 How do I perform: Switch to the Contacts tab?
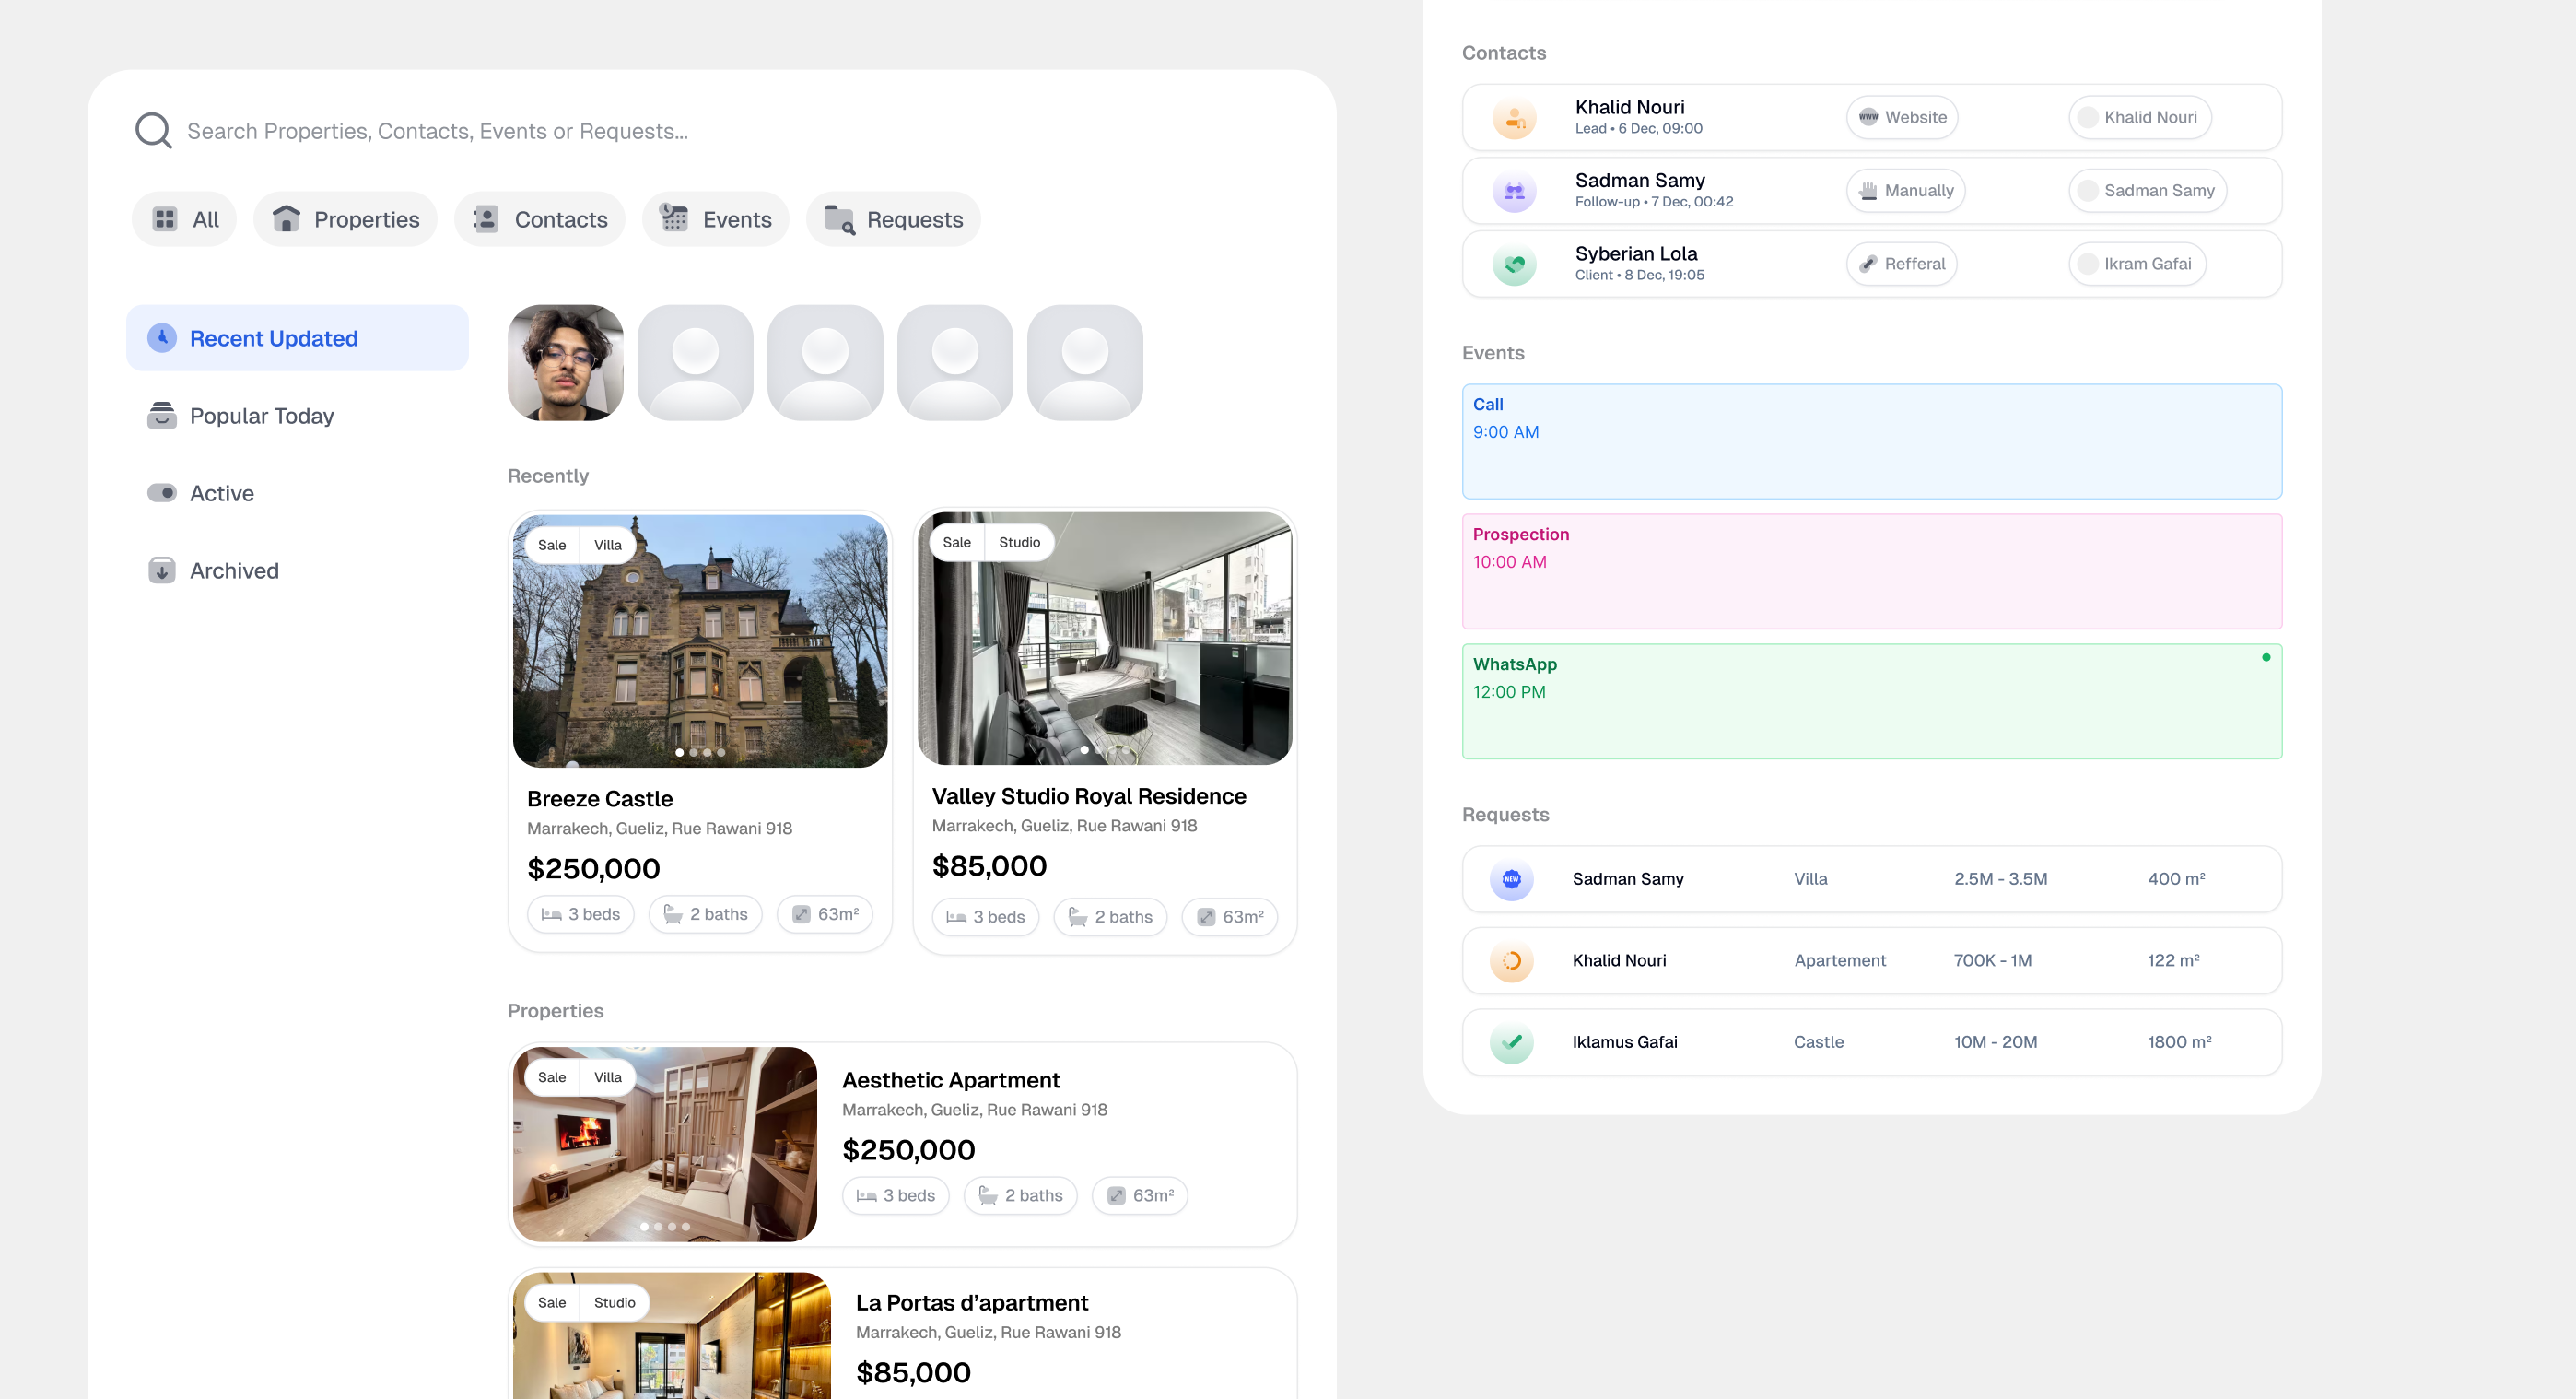540,219
